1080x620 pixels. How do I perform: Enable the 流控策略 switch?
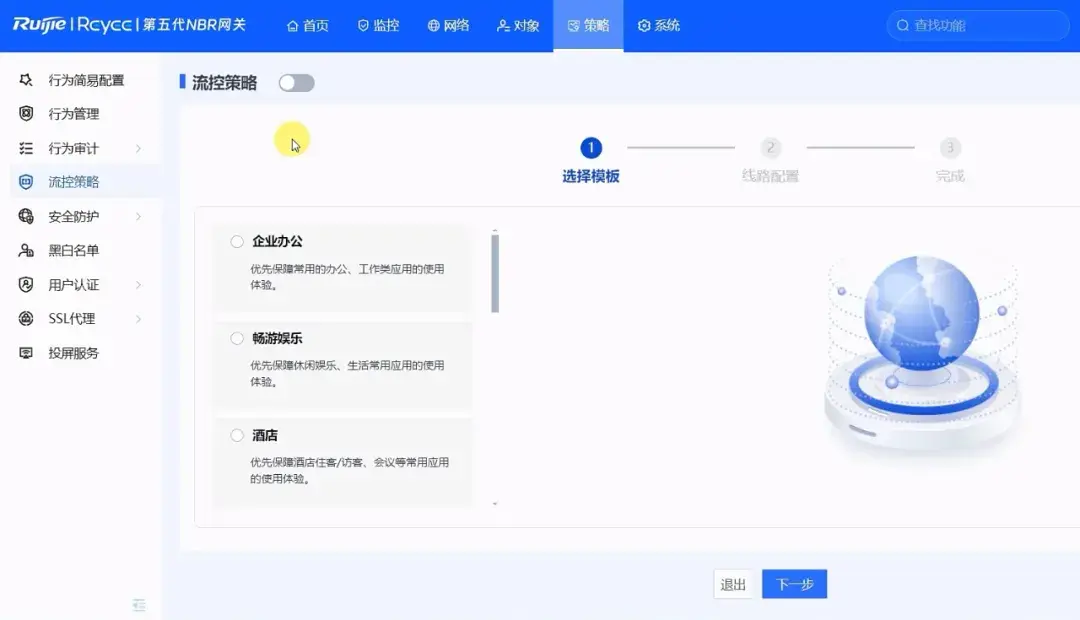click(x=295, y=84)
